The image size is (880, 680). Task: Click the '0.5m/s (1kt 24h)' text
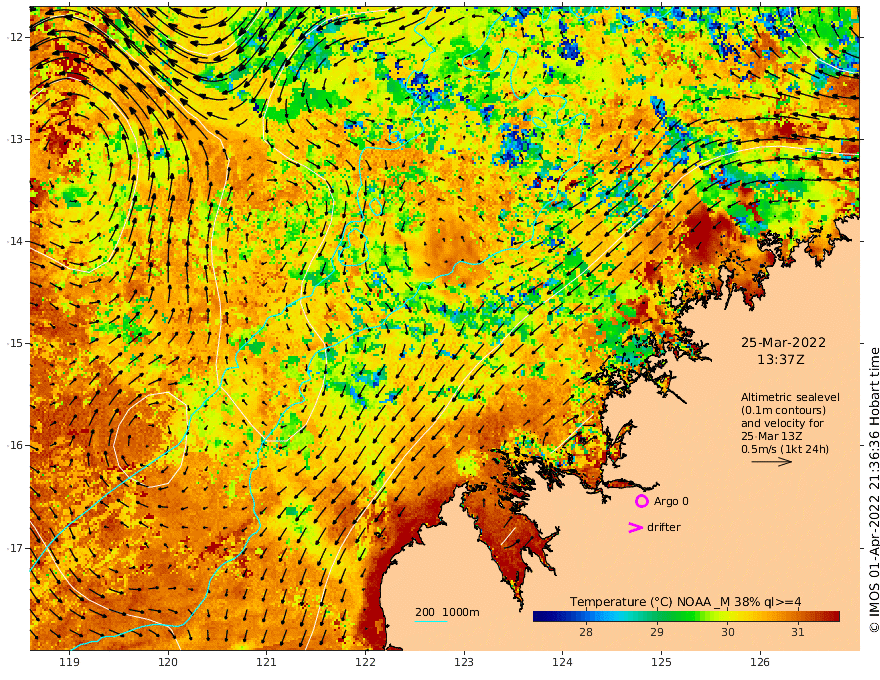[785, 449]
